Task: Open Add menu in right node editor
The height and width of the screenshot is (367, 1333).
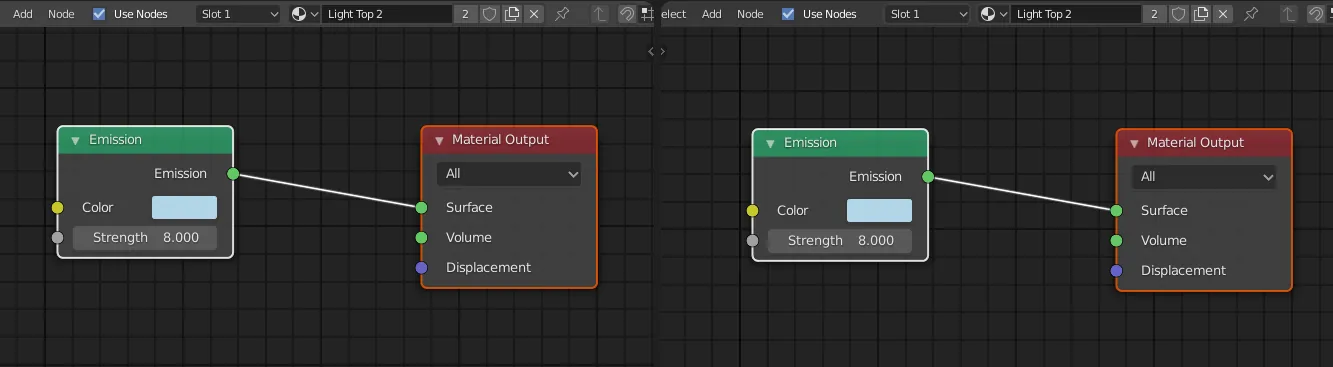Action: (712, 14)
